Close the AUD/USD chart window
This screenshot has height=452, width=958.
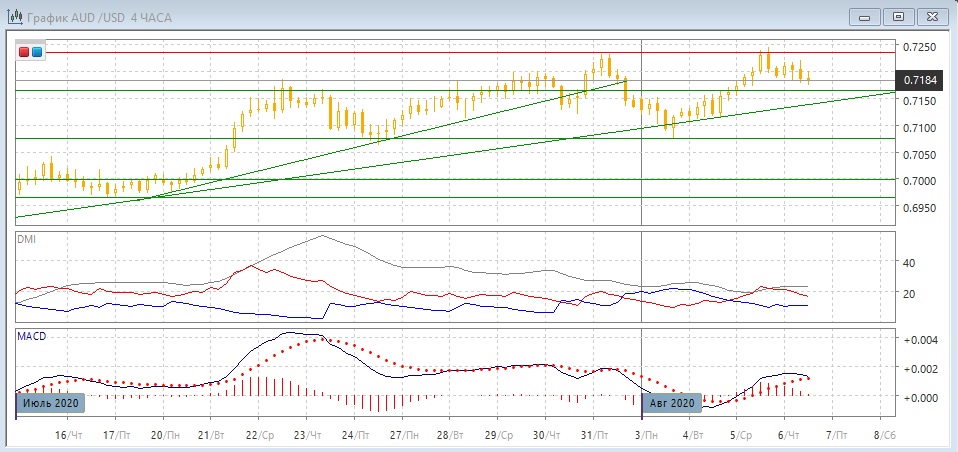click(931, 16)
